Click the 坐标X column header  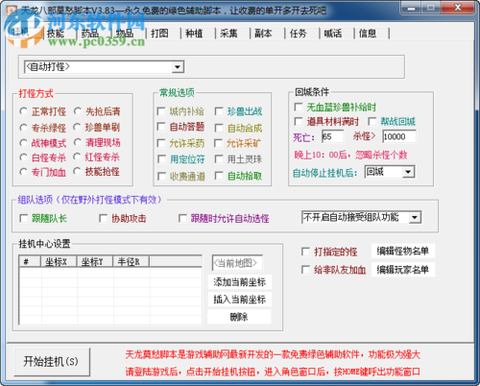[59, 262]
